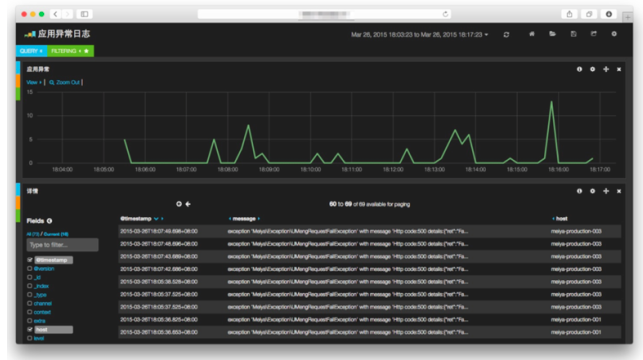Open the load dashboard folder icon

(x=552, y=34)
